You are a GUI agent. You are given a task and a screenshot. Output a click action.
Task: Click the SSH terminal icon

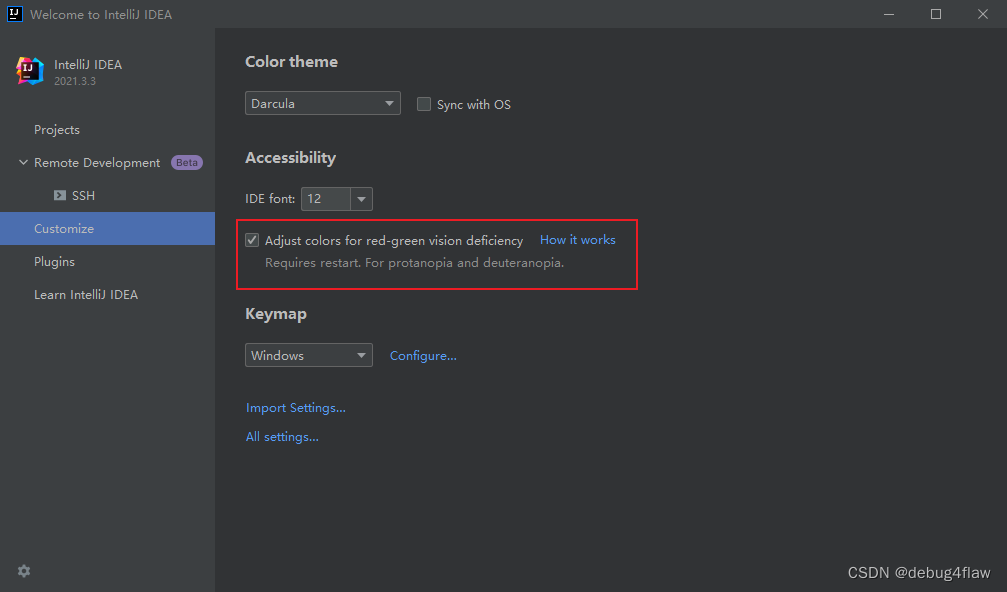[x=60, y=195]
